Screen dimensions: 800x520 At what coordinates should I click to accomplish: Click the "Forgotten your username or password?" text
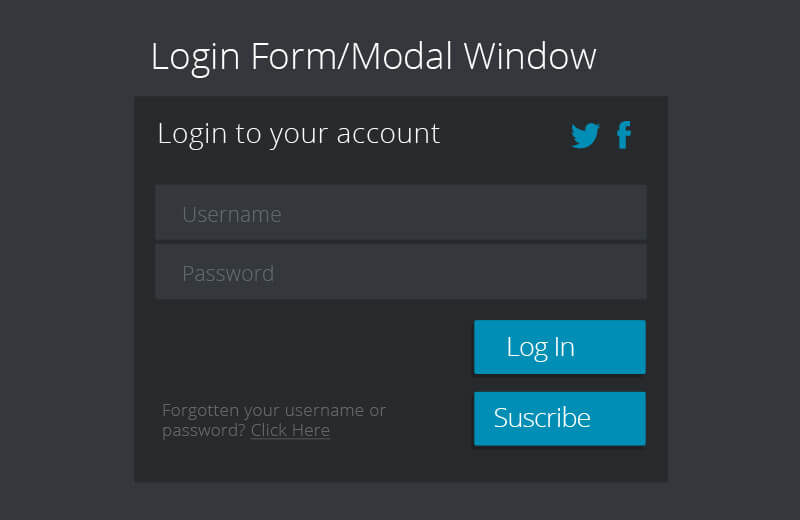click(273, 410)
